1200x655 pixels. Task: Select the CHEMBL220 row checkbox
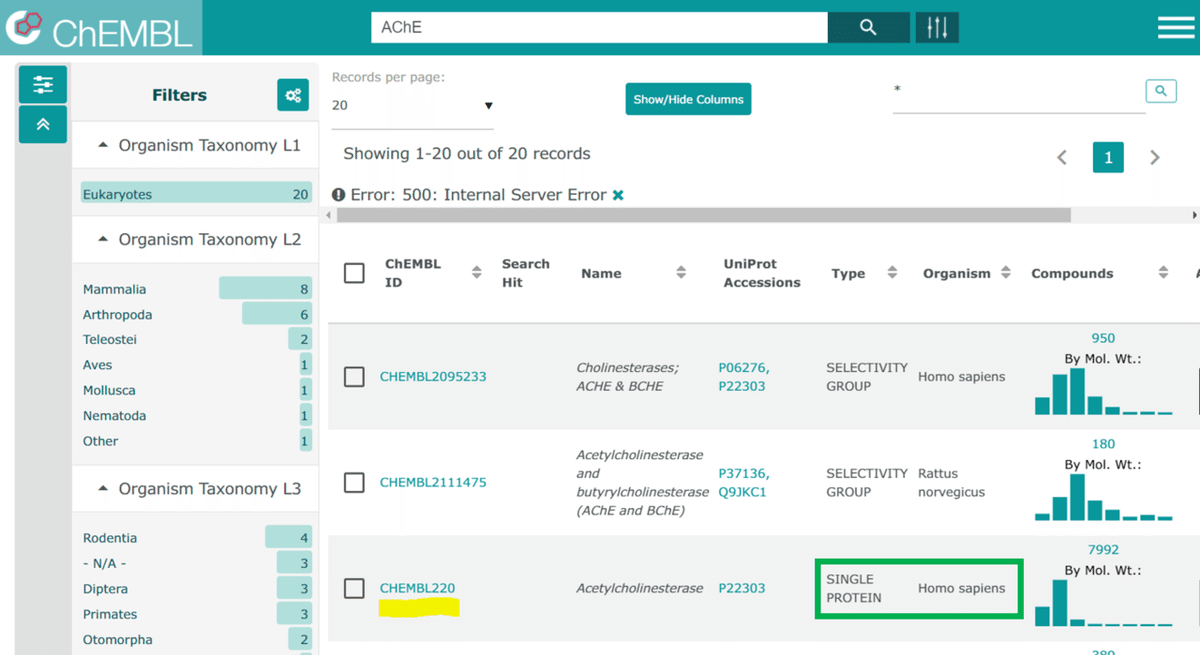point(354,588)
